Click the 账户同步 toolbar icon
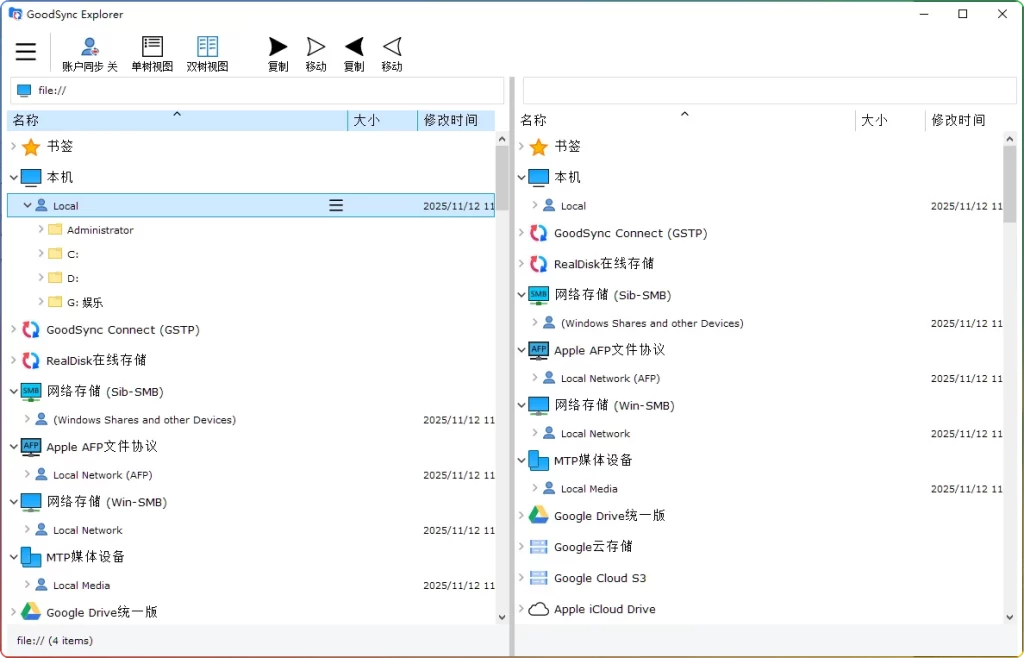This screenshot has width=1024, height=658. [x=90, y=45]
